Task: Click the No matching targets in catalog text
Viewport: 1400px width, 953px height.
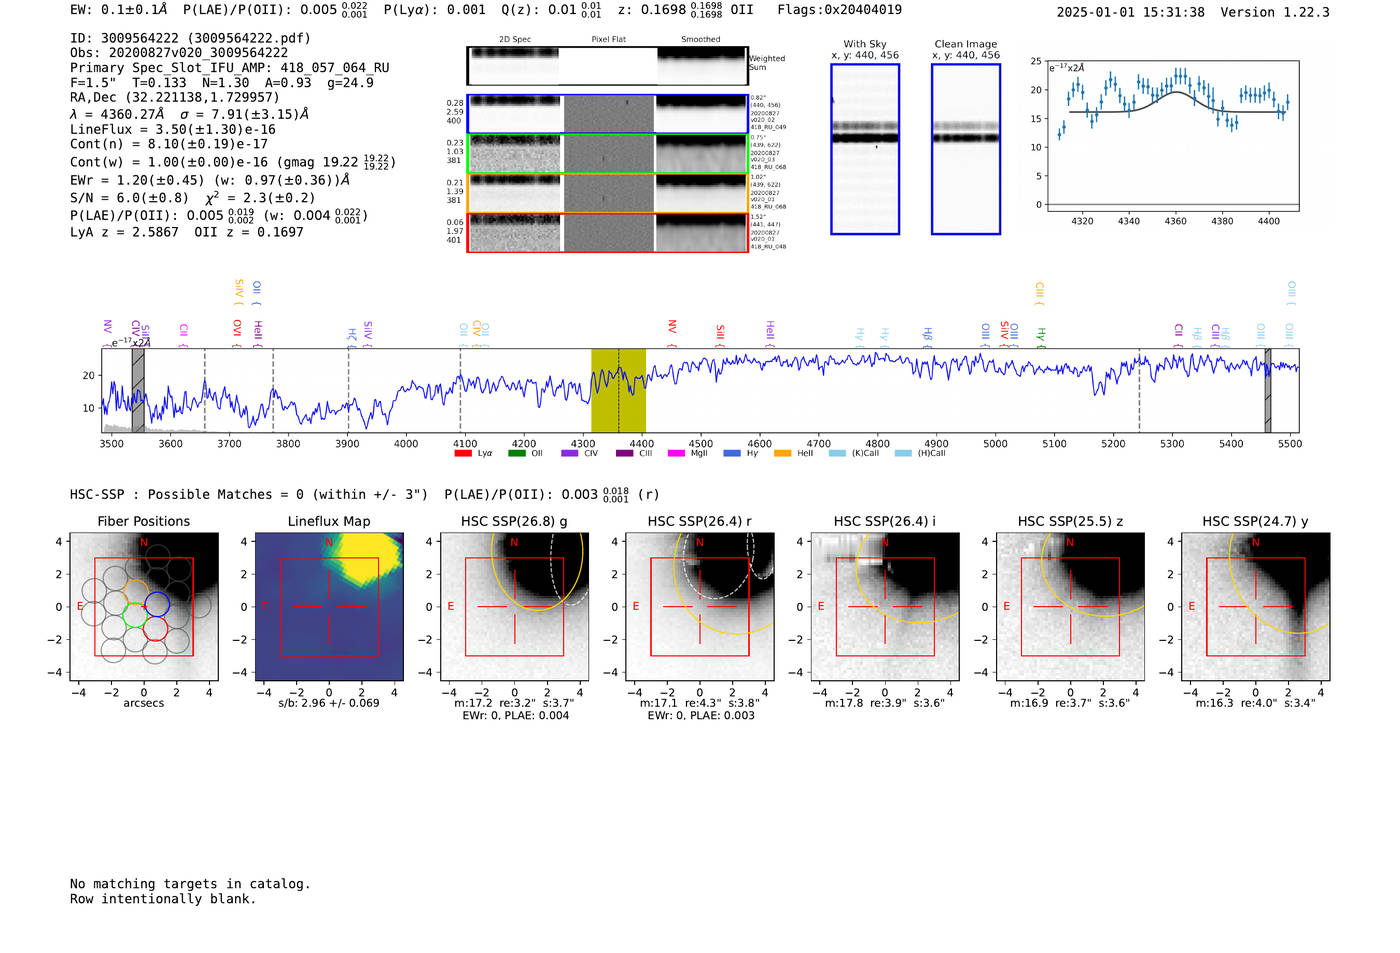Action: [190, 884]
